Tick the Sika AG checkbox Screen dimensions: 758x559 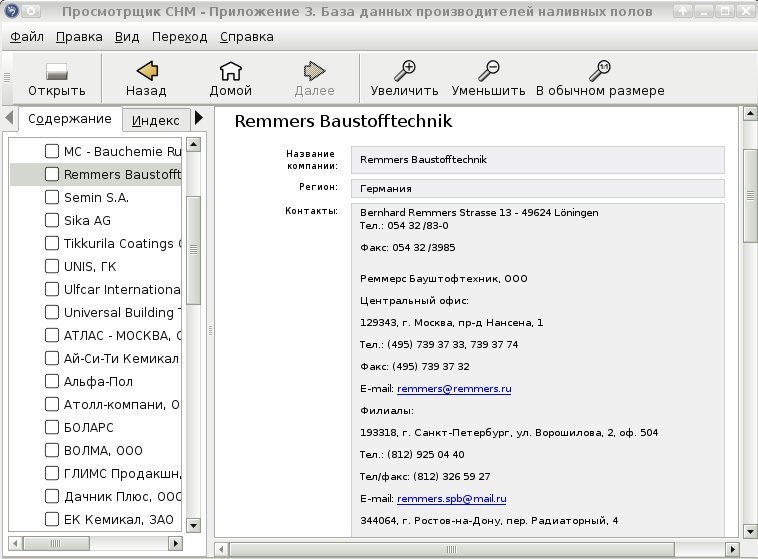click(52, 220)
